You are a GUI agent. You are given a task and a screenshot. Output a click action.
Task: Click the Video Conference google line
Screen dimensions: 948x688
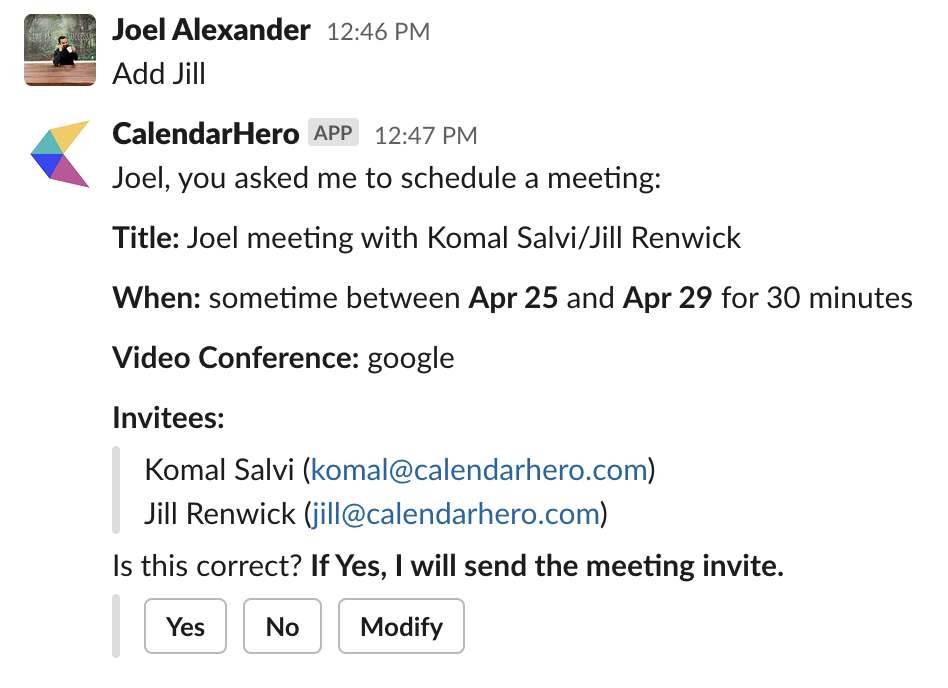[283, 358]
